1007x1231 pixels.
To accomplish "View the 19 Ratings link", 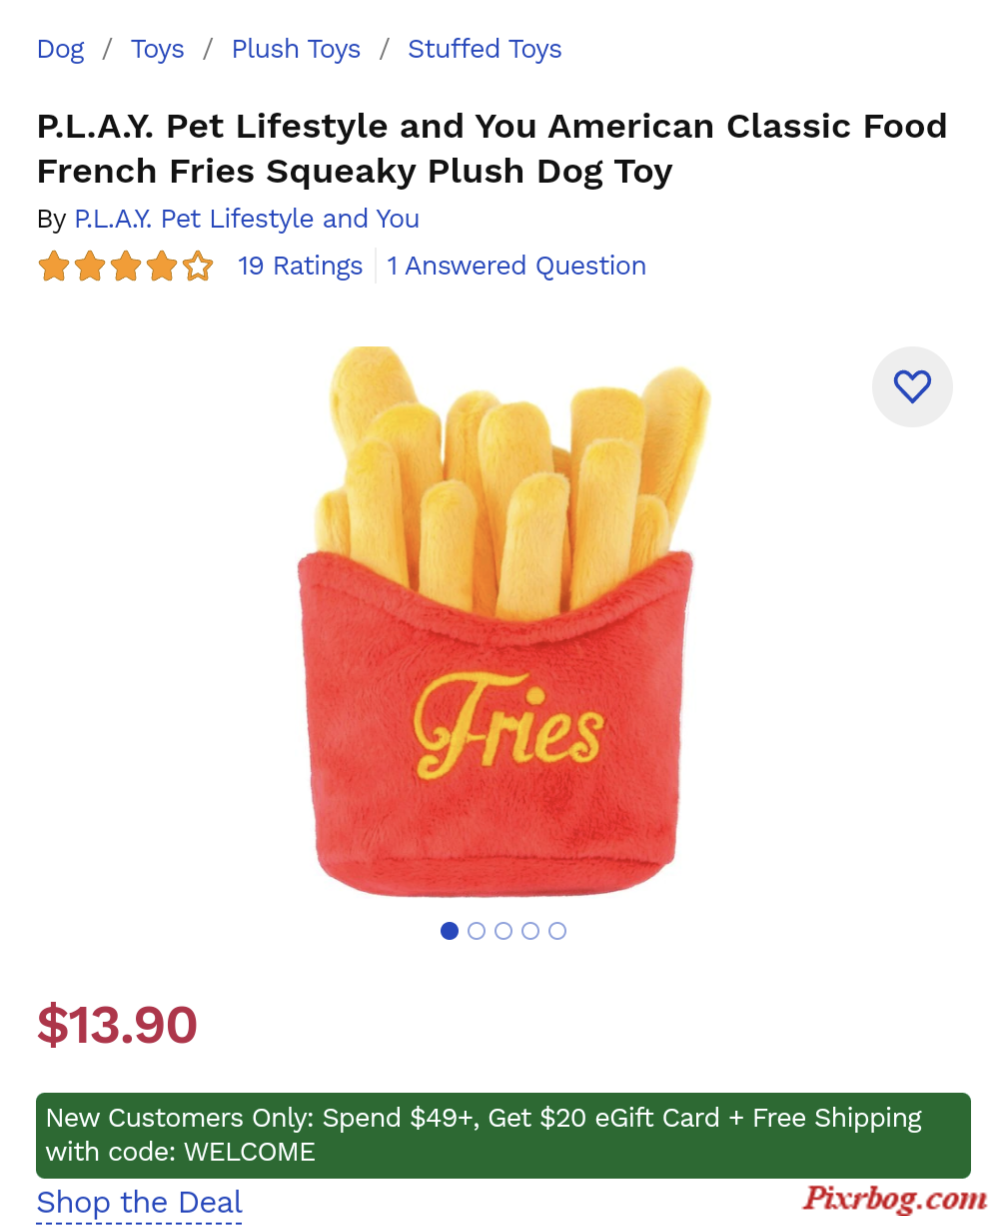I will (x=300, y=266).
